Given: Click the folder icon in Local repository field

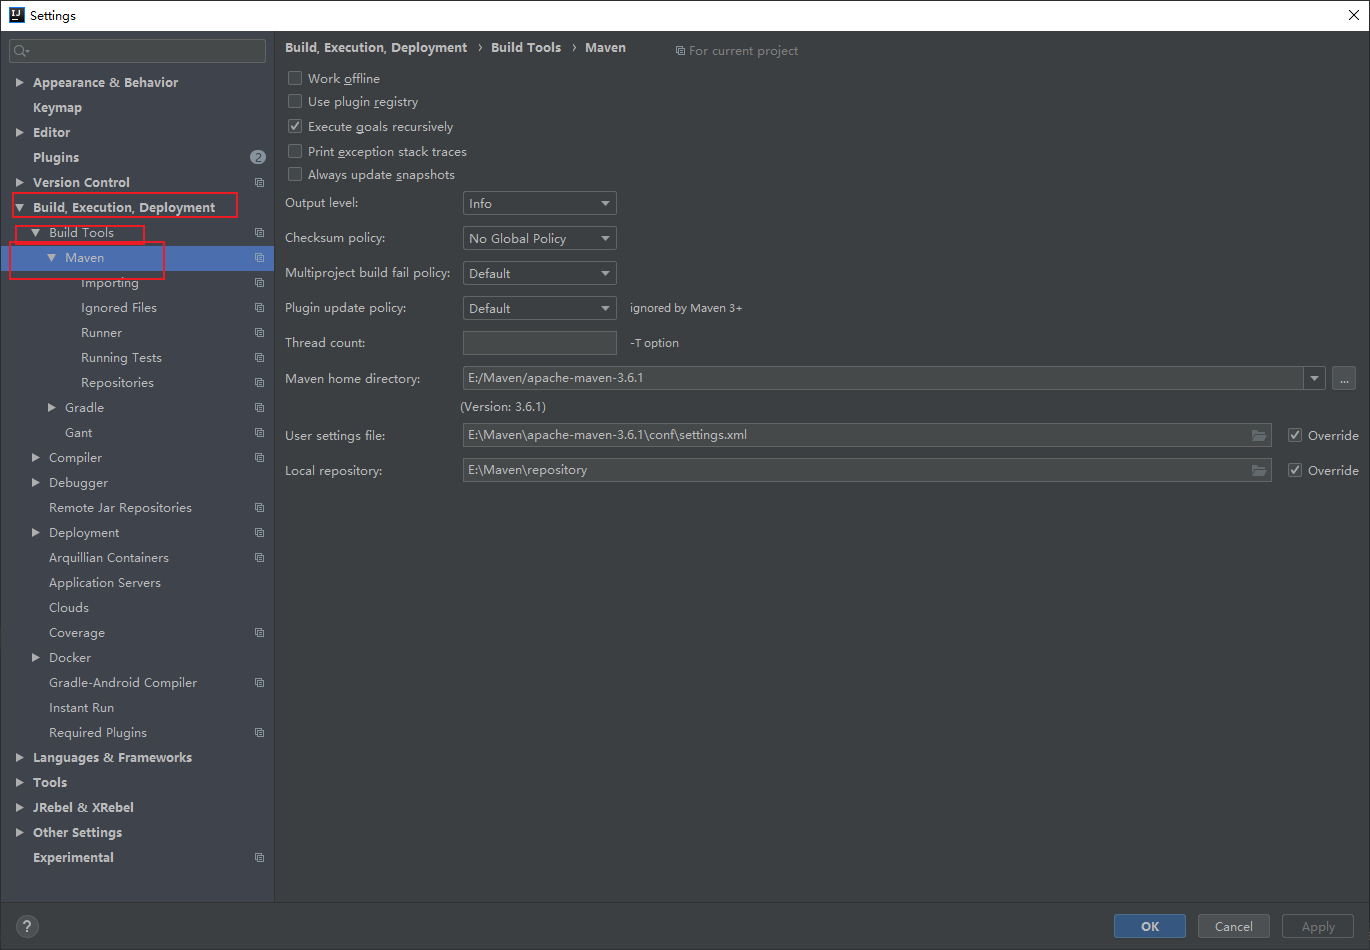Looking at the screenshot, I should tap(1259, 470).
